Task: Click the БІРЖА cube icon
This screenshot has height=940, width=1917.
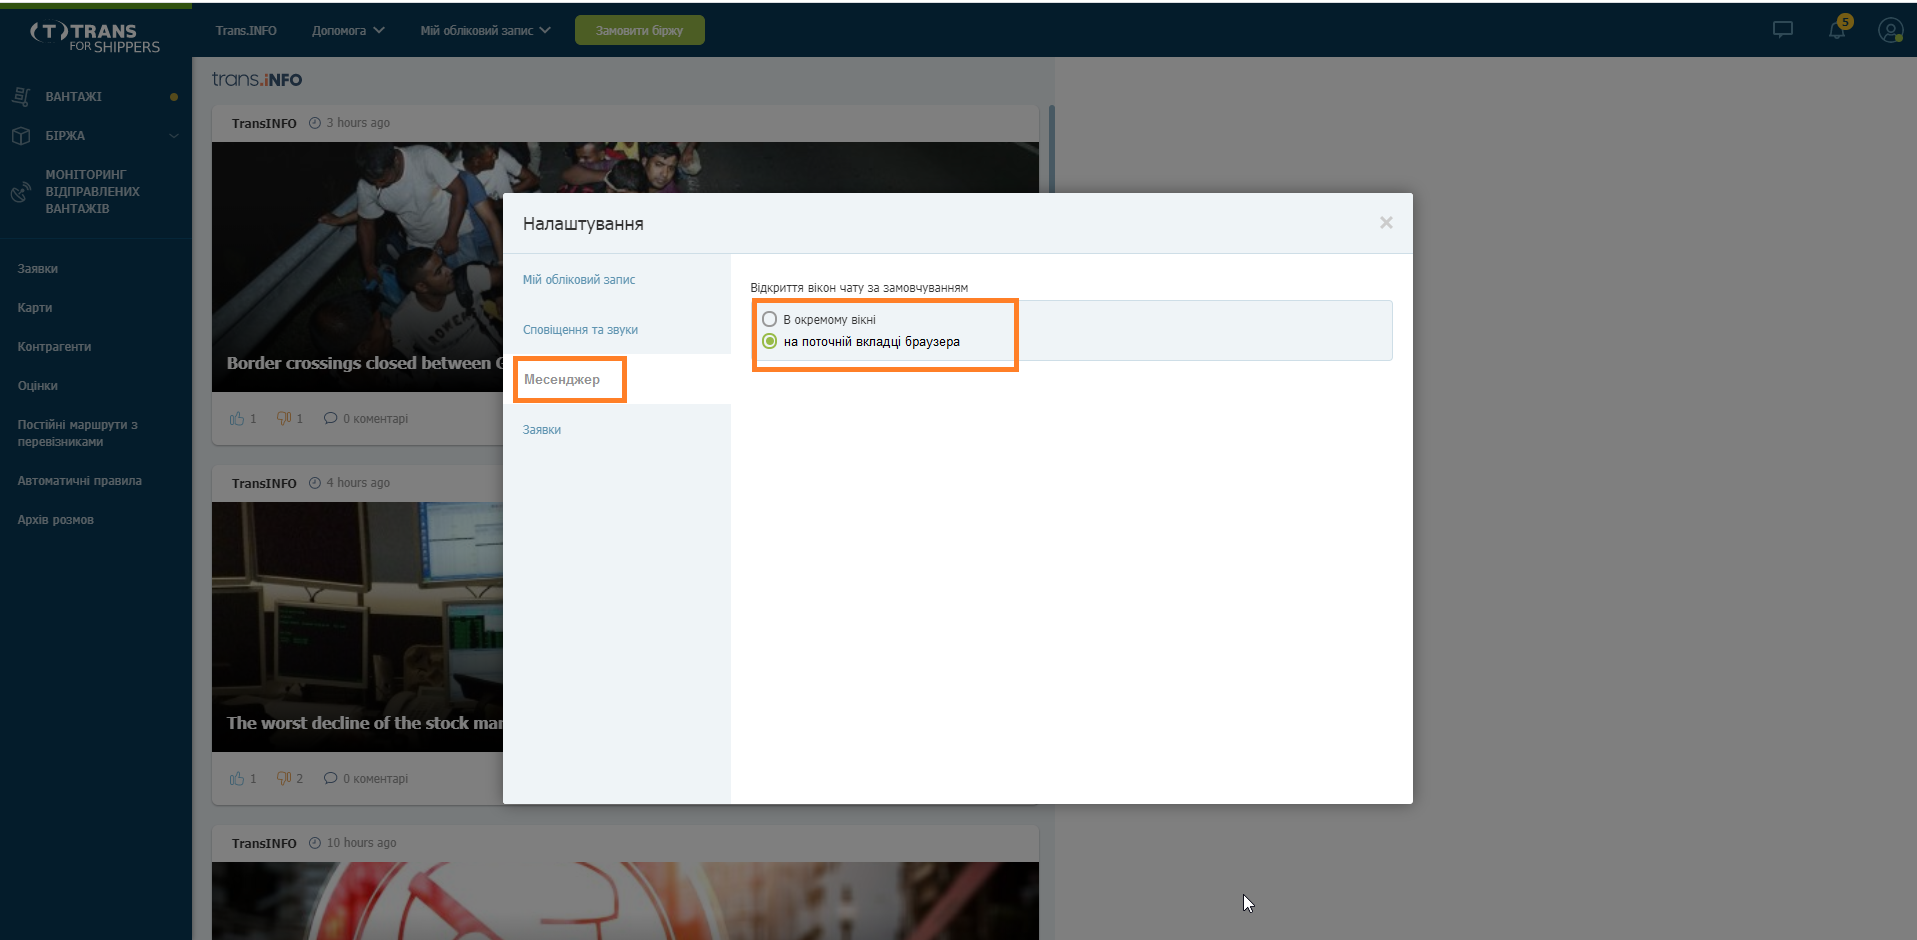Action: (20, 136)
